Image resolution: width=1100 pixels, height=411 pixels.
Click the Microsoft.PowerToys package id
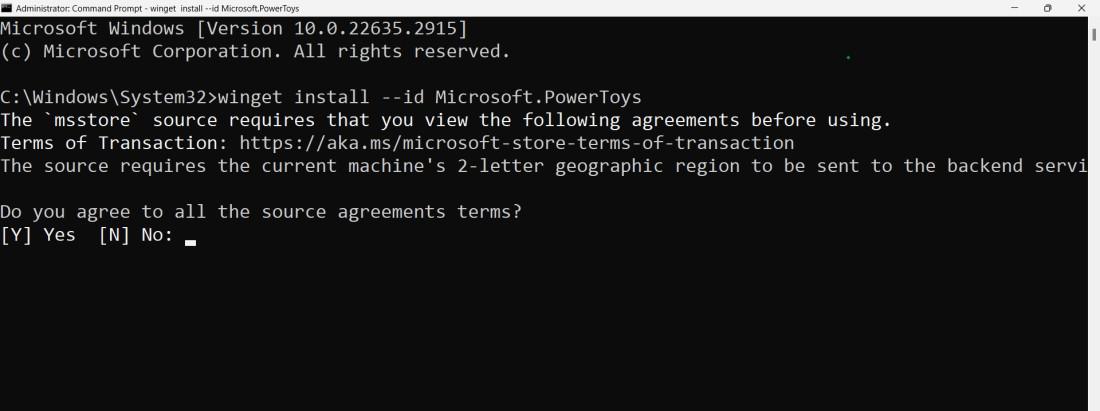click(x=538, y=97)
